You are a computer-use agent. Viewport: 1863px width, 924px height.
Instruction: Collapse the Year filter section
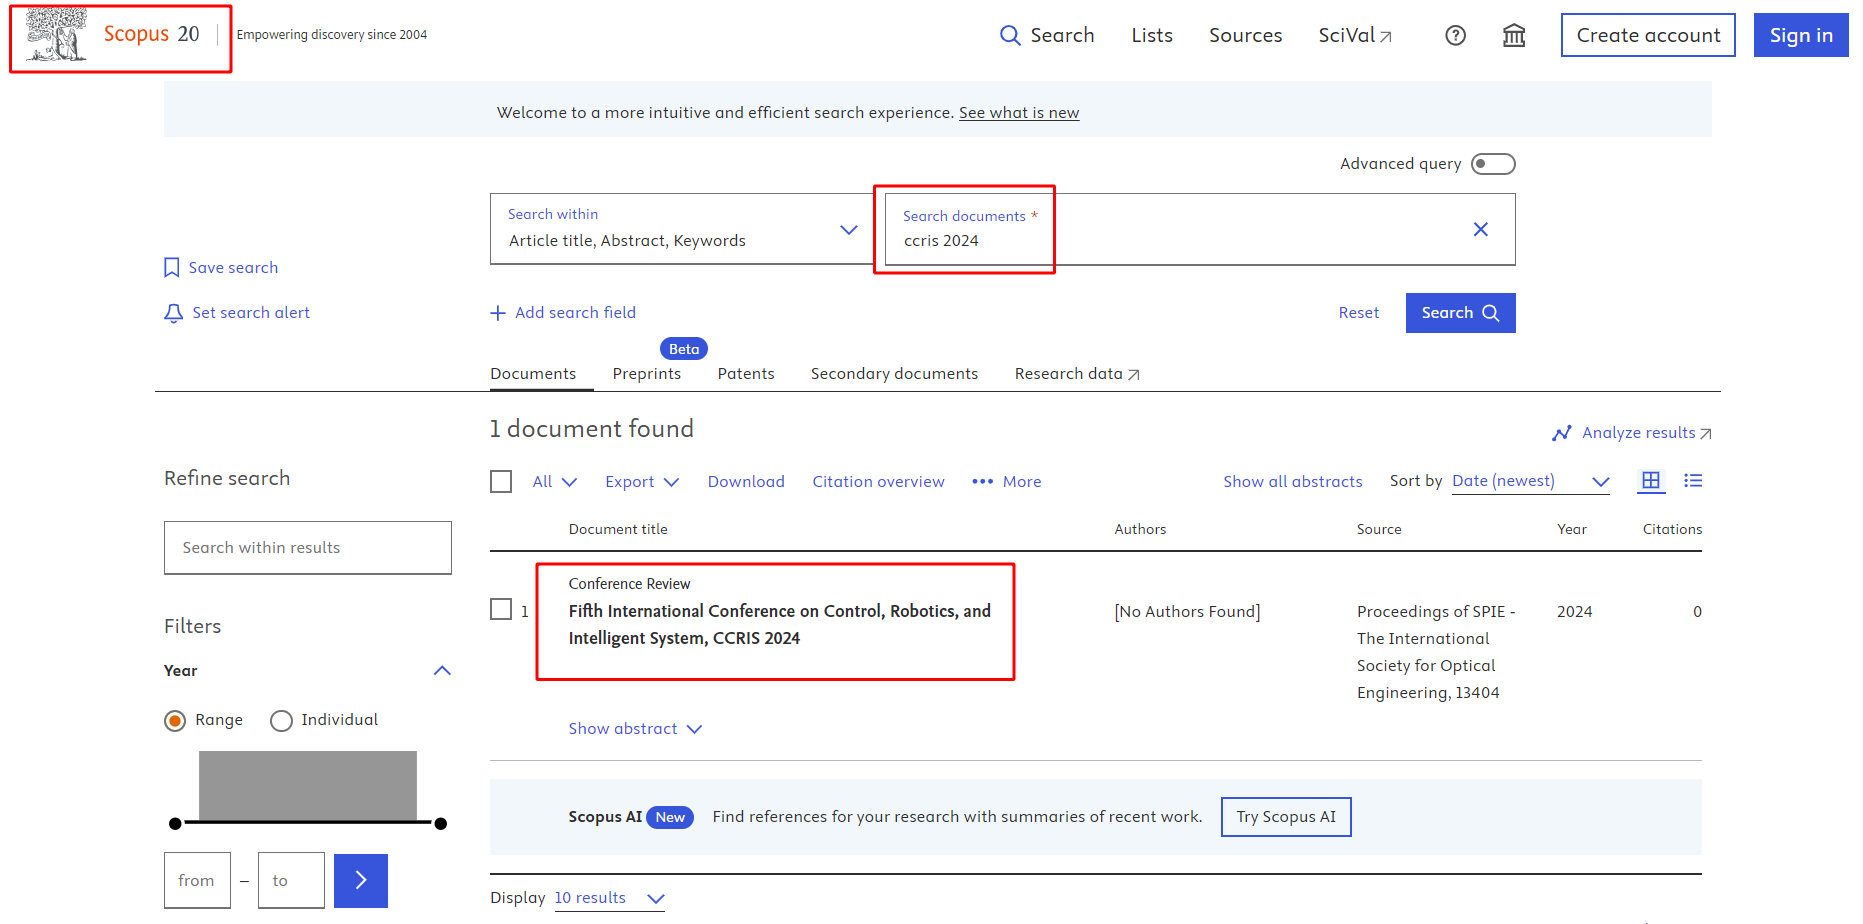coord(442,670)
